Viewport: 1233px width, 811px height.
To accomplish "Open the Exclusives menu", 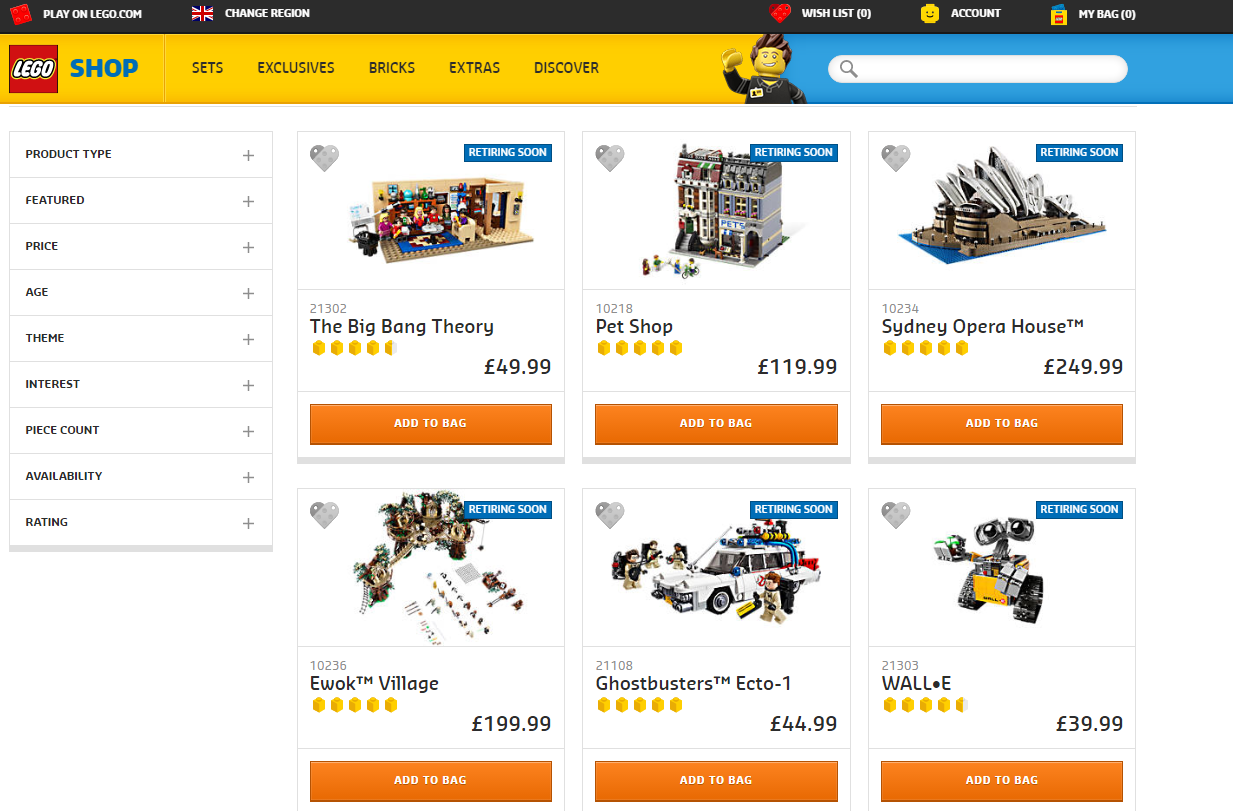I will [296, 68].
